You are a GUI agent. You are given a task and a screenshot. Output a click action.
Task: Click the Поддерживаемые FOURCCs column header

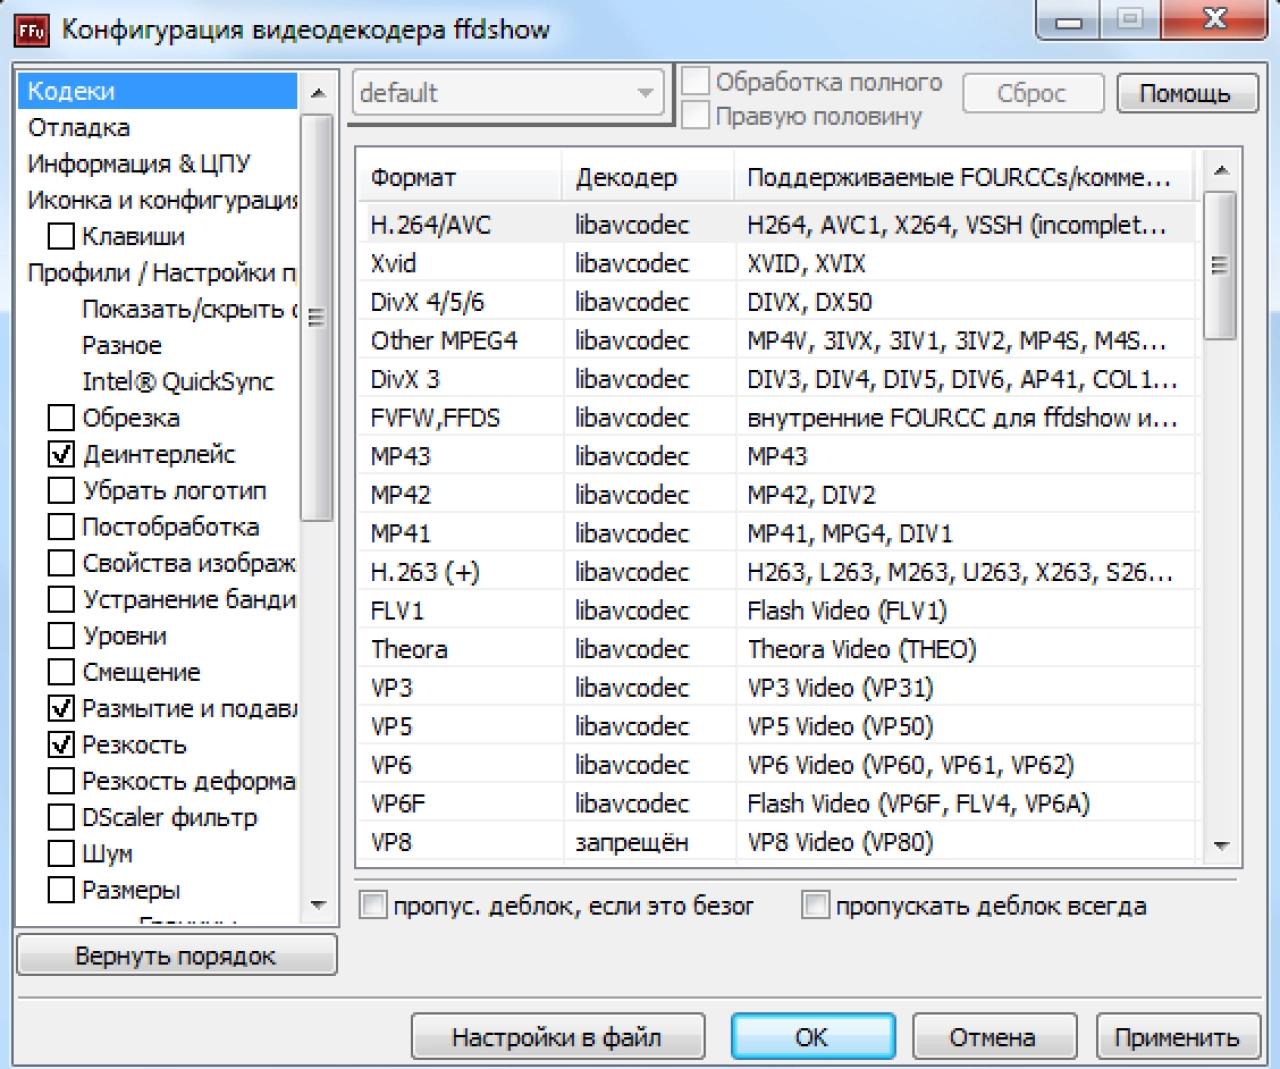coord(964,177)
